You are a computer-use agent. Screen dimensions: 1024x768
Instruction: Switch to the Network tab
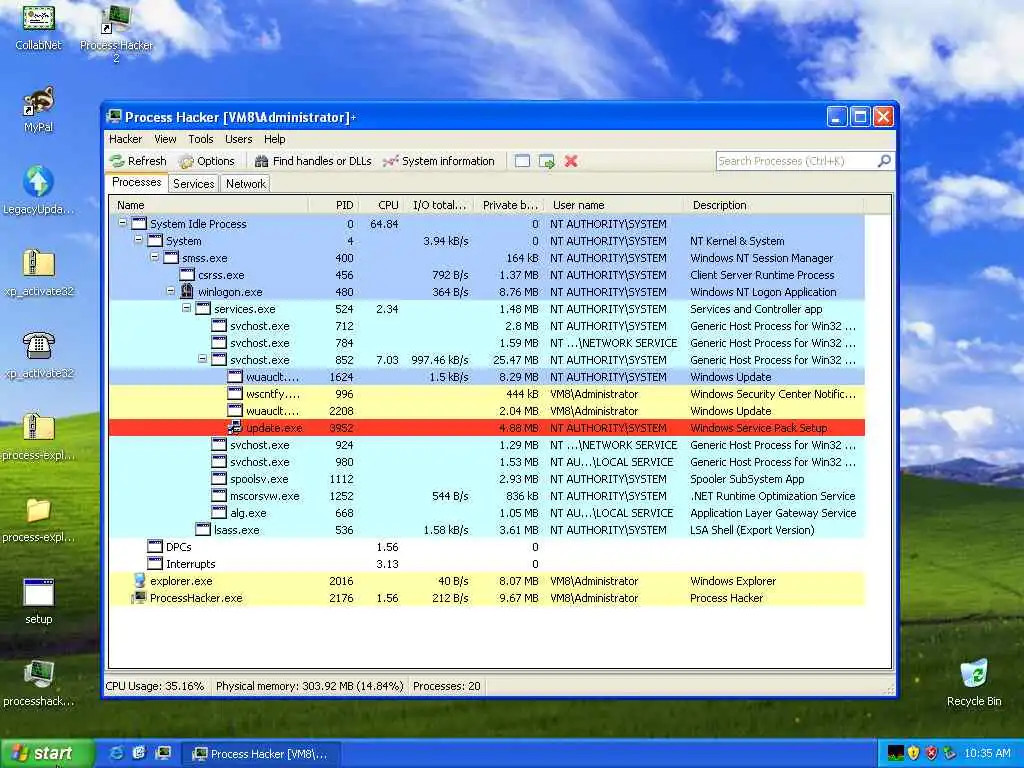(246, 184)
